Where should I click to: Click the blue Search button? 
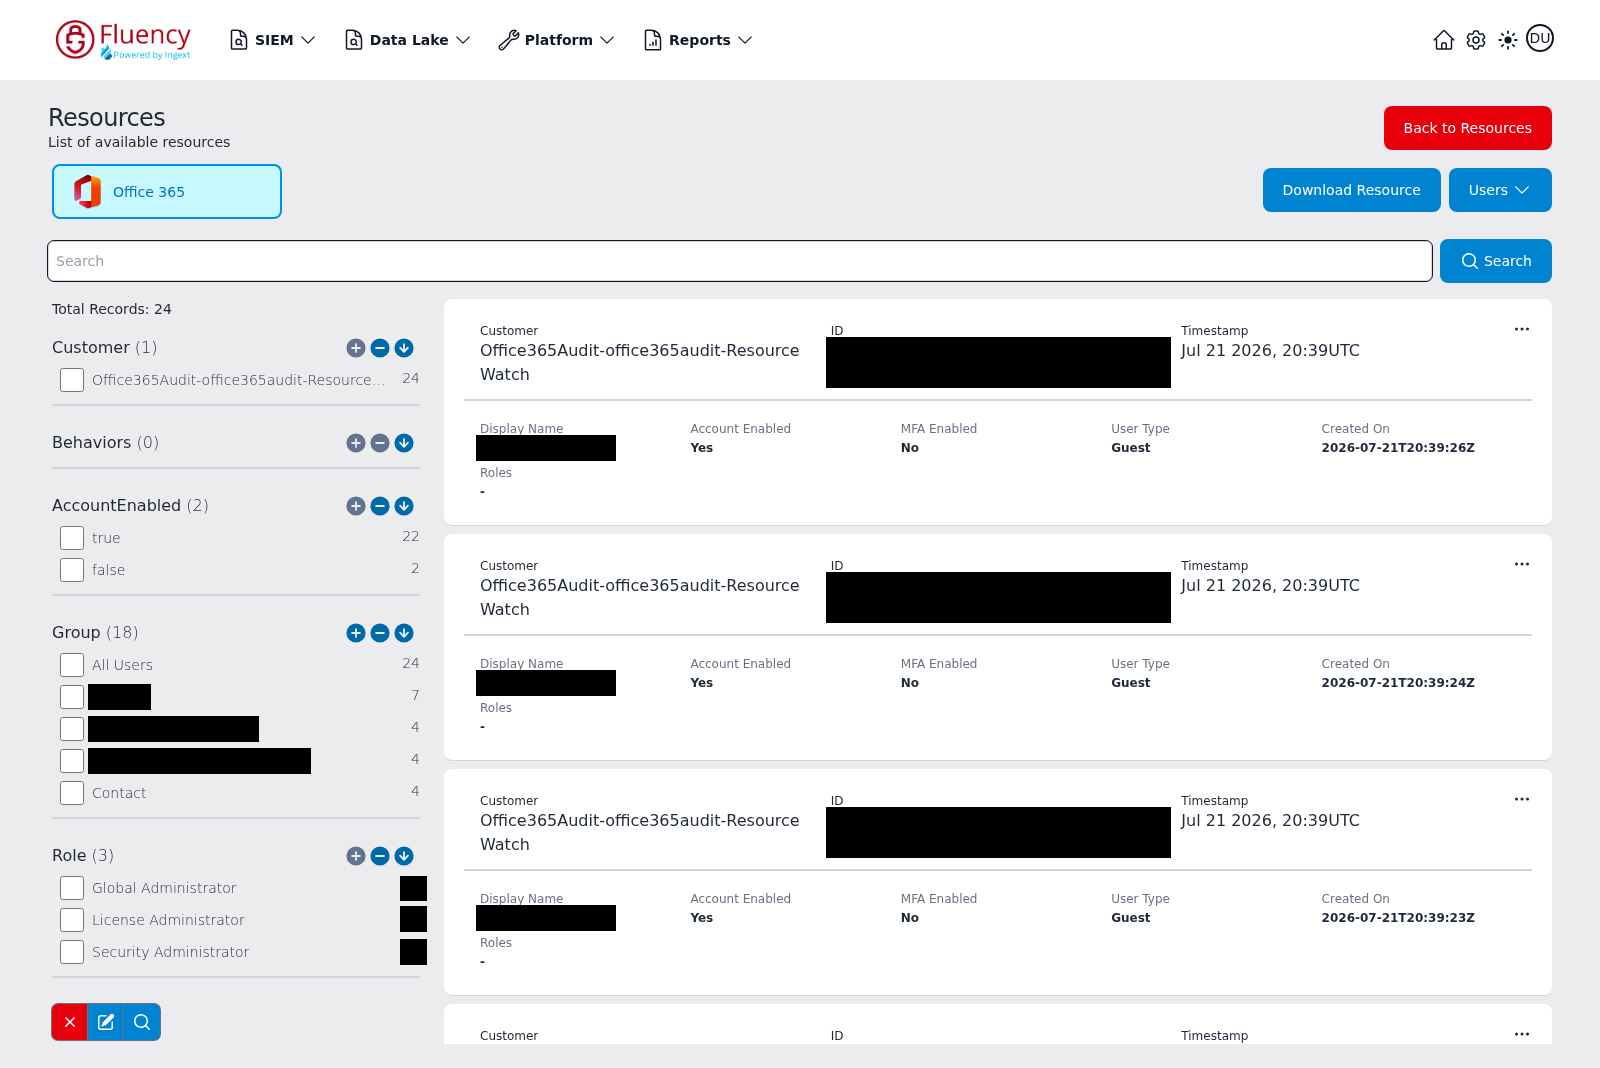coord(1496,261)
